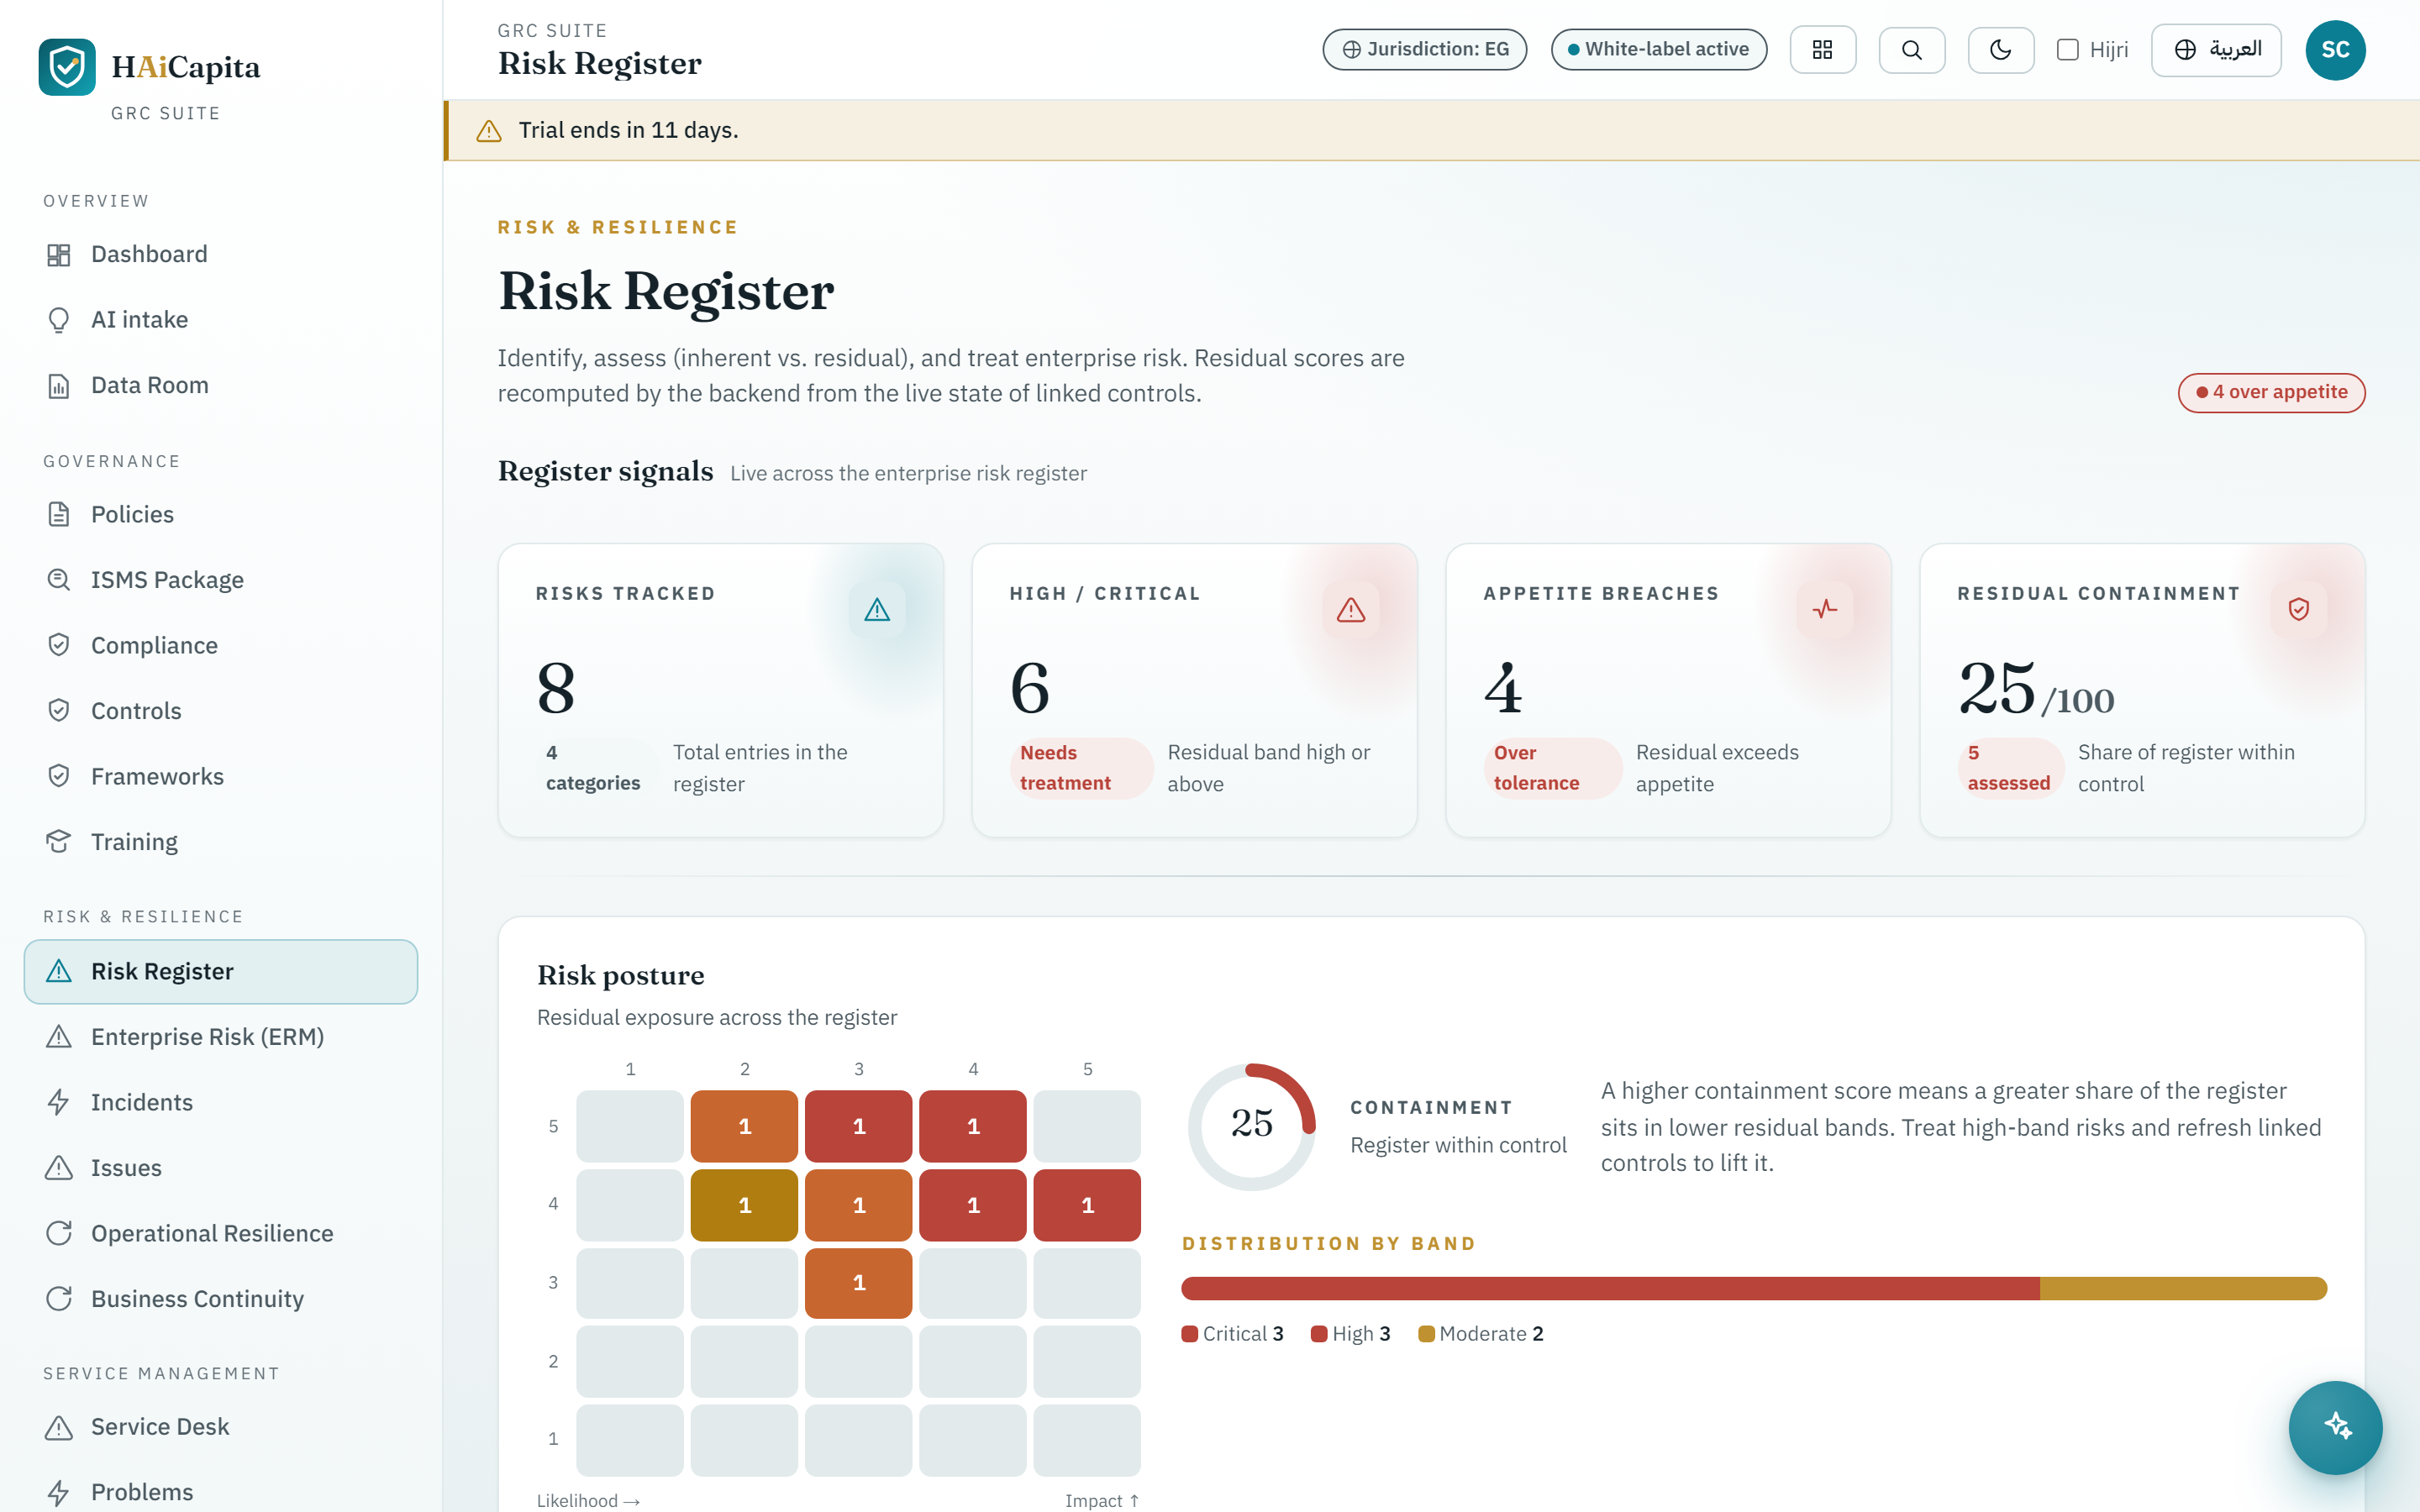Viewport: 2420px width, 1512px height.
Task: Open the floating AI sparkle assistant button
Action: (x=2335, y=1426)
